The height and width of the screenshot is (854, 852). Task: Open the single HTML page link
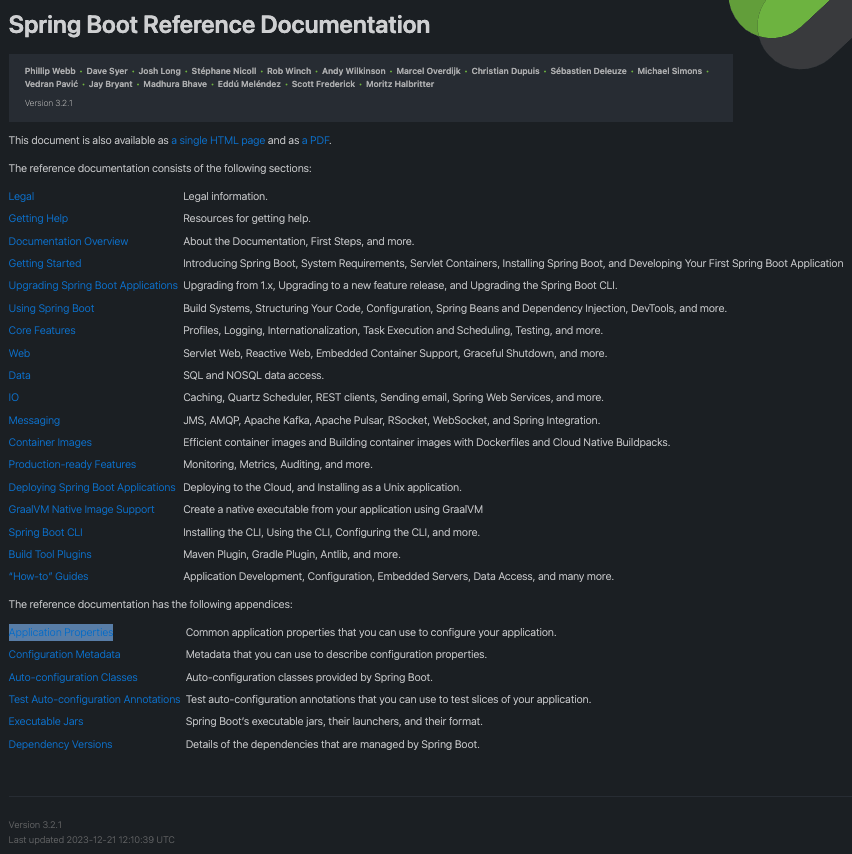coord(218,141)
